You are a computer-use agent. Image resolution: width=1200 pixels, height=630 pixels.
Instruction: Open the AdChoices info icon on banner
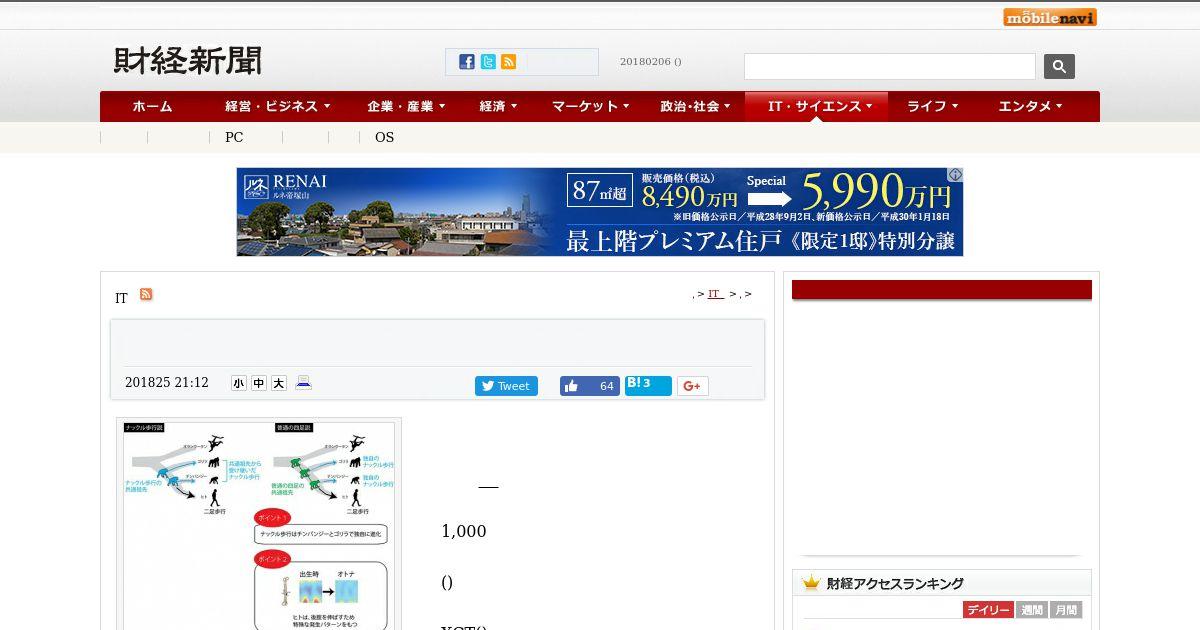pyautogui.click(x=955, y=175)
